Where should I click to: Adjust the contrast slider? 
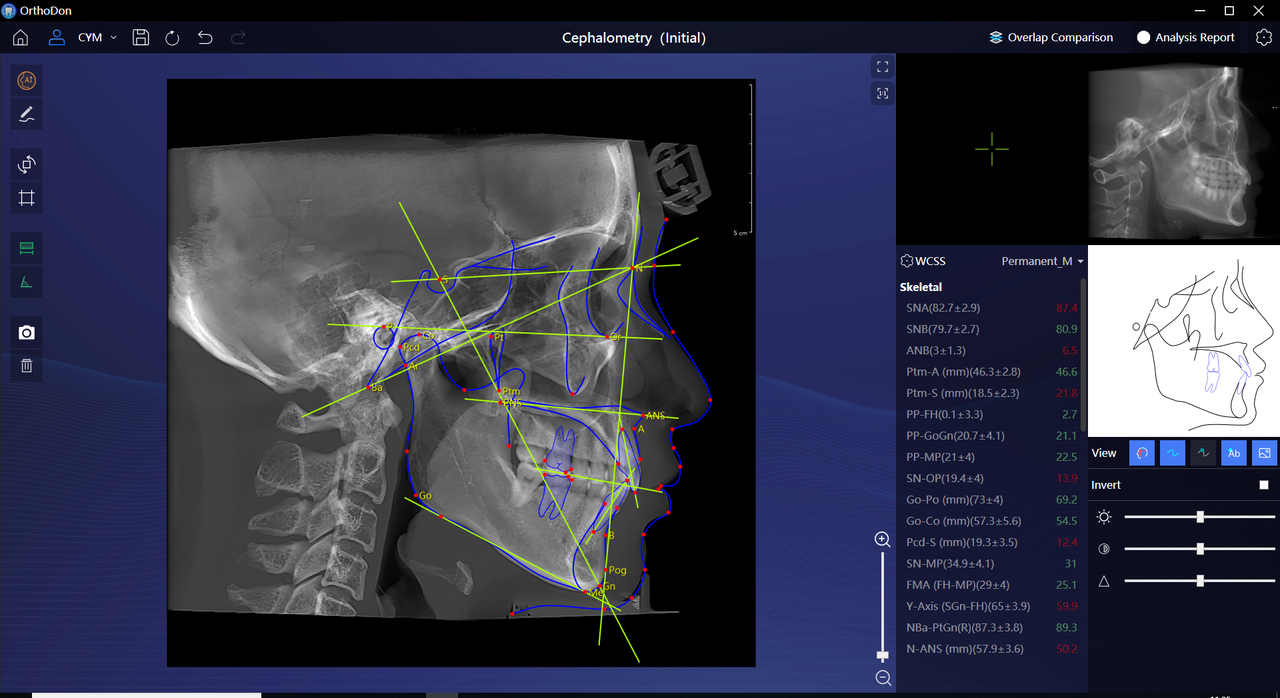tap(1199, 549)
